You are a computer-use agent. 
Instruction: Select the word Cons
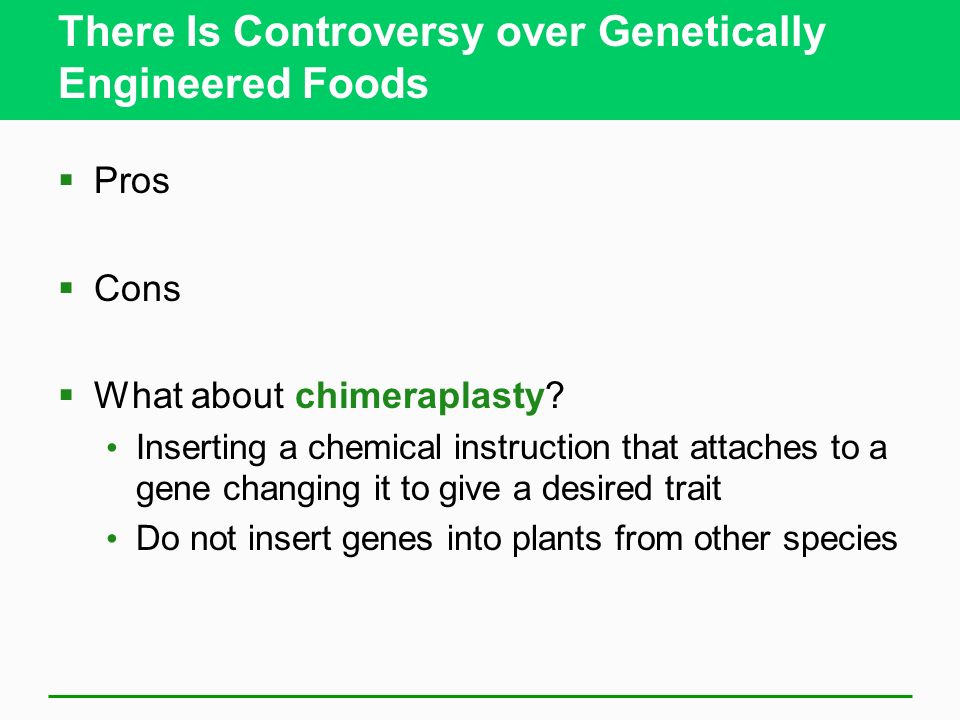click(137, 288)
